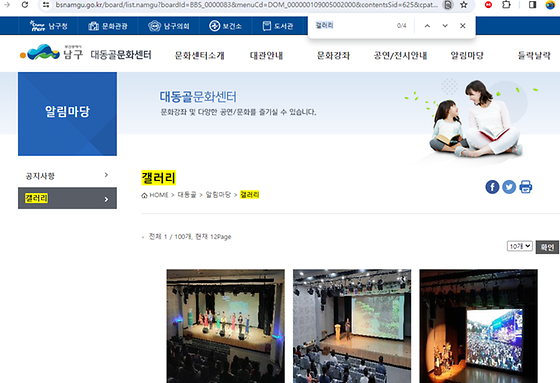The width and height of the screenshot is (560, 383).
Task: Click the chevron beside sidebar 갤러리
Action: click(106, 199)
